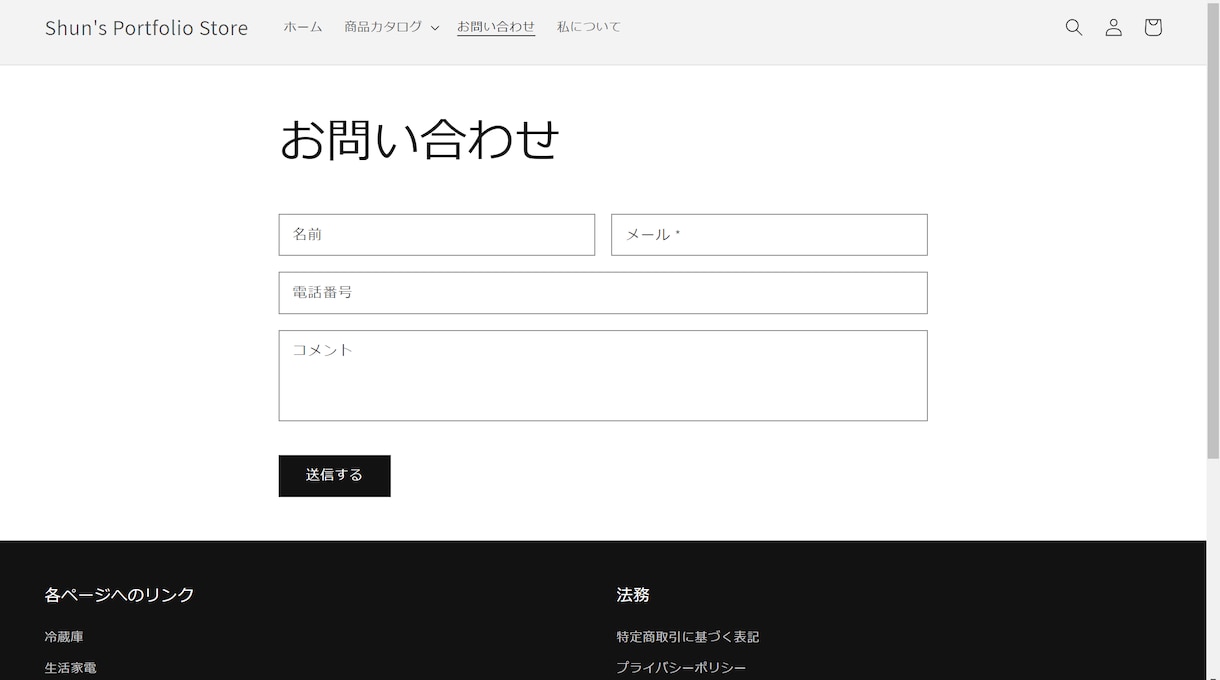
Task: Open 私について navigation link
Action: (x=589, y=27)
